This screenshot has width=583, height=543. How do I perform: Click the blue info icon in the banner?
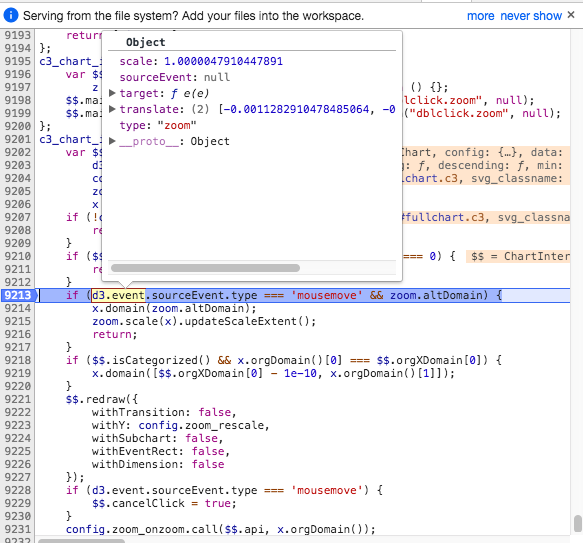pyautogui.click(x=10, y=16)
